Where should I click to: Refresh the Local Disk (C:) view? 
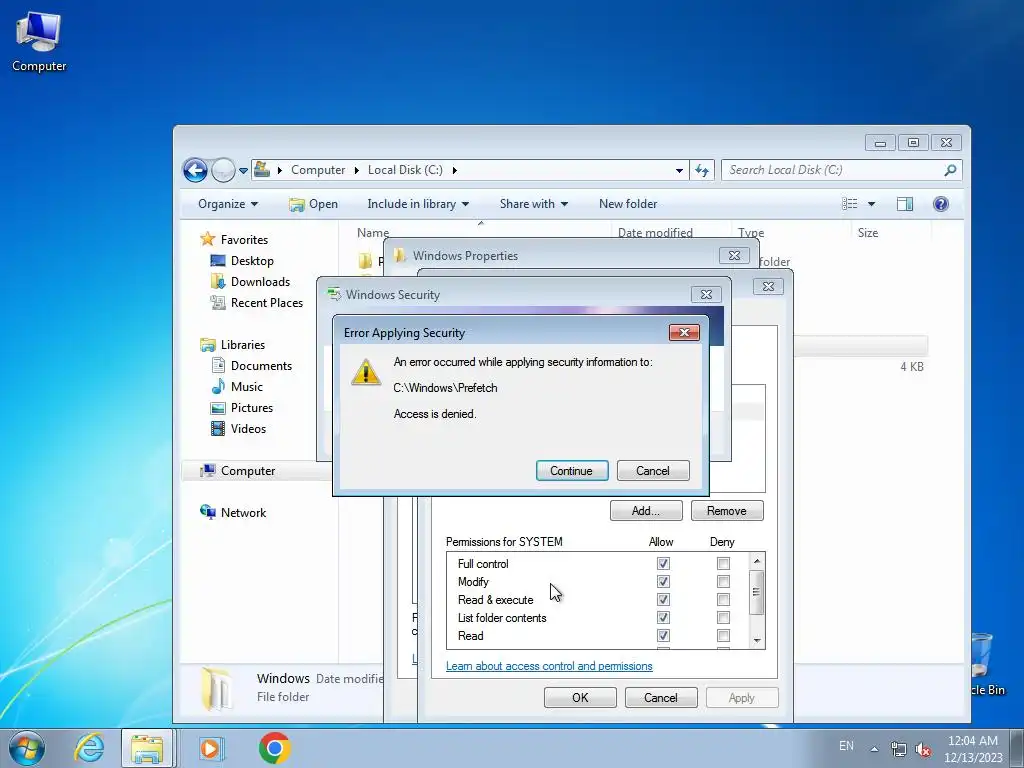pos(701,170)
